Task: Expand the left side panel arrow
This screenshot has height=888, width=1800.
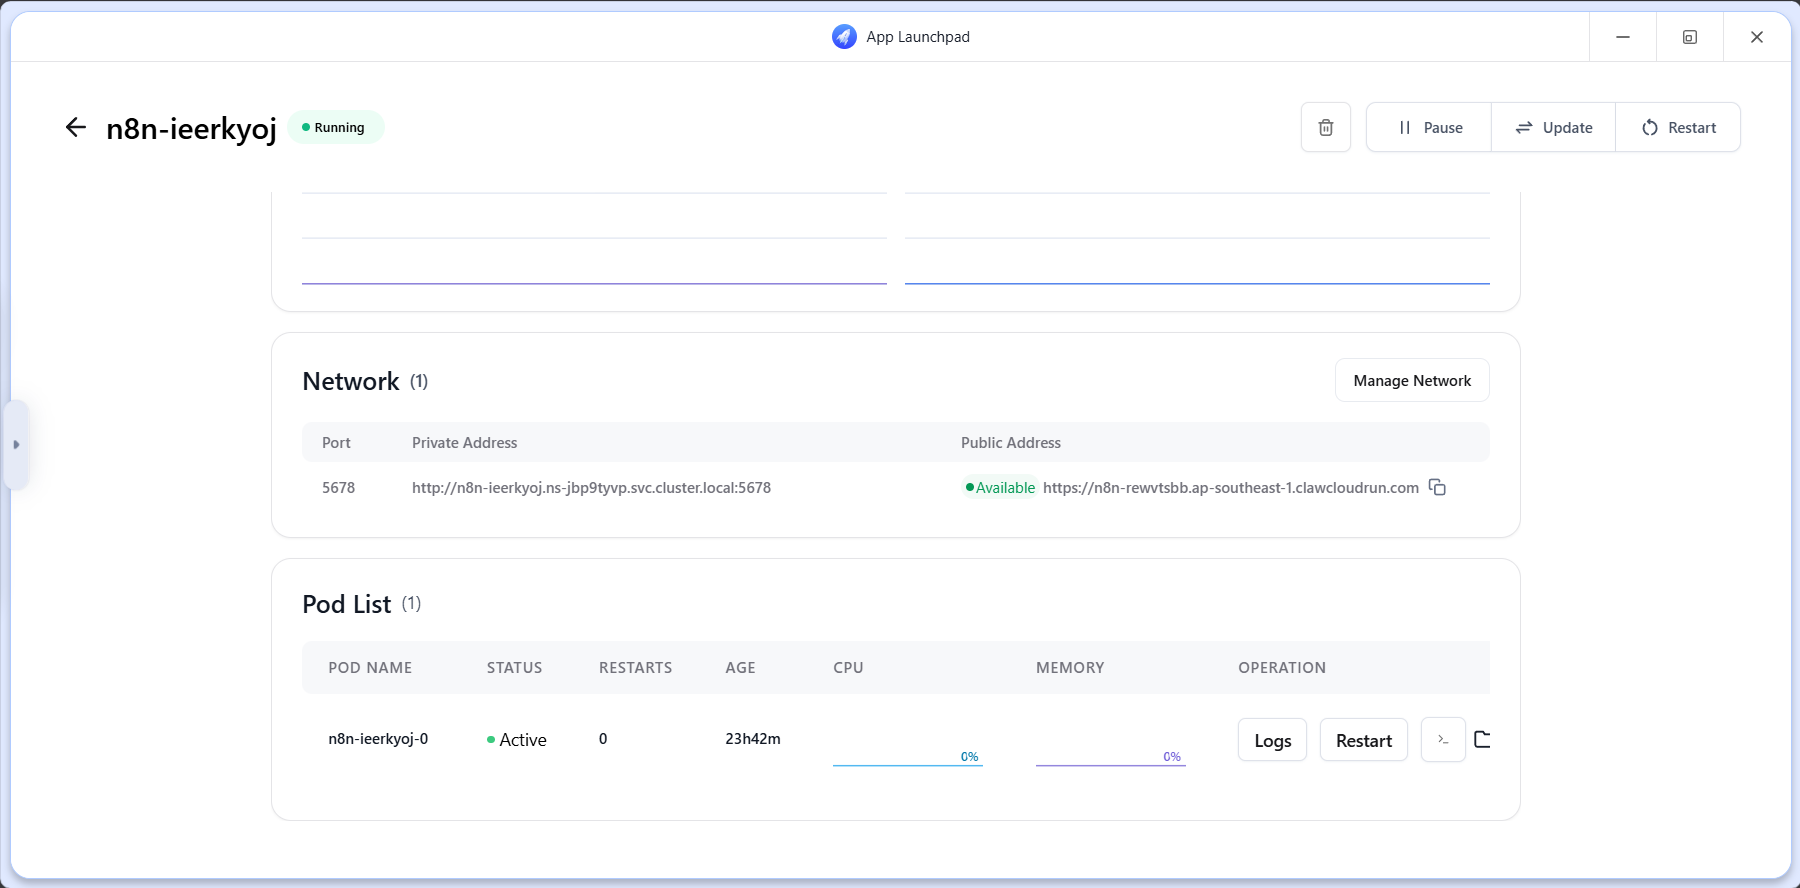Action: [16, 444]
